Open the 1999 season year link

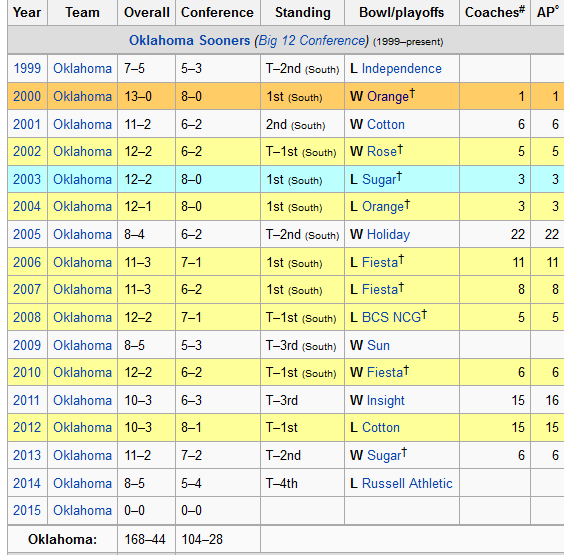coord(27,68)
